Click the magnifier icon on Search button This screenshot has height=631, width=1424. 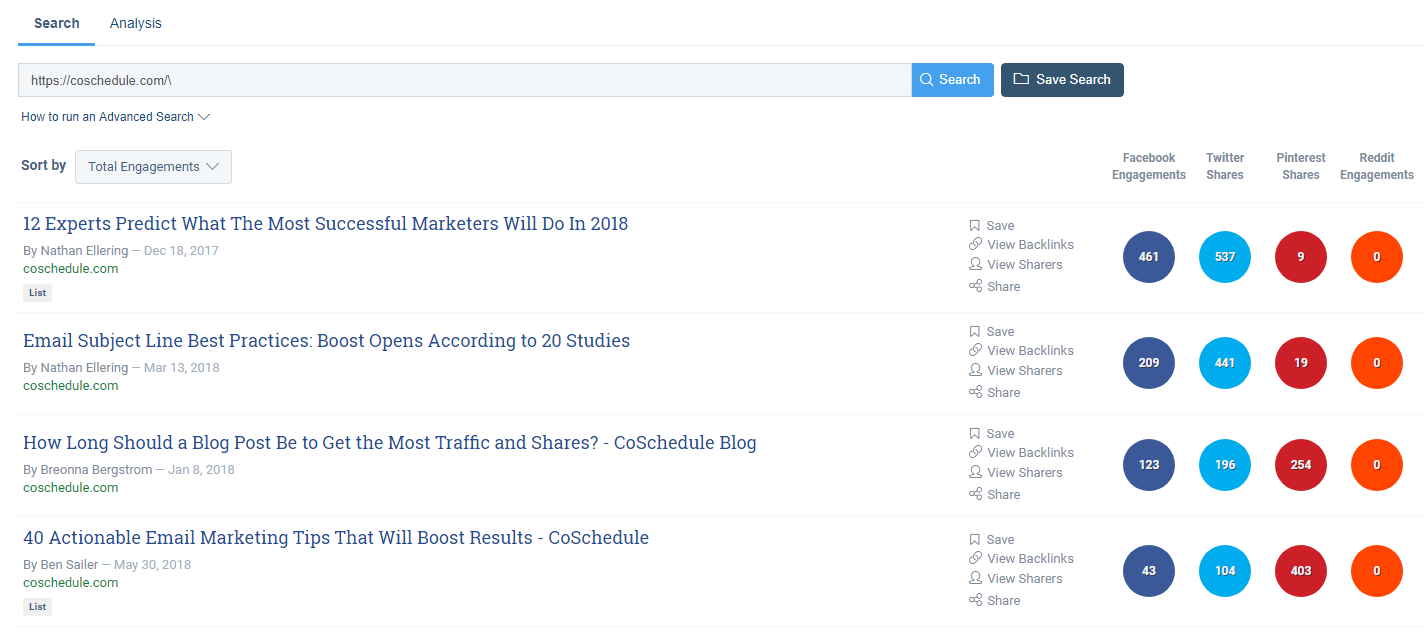click(x=927, y=80)
